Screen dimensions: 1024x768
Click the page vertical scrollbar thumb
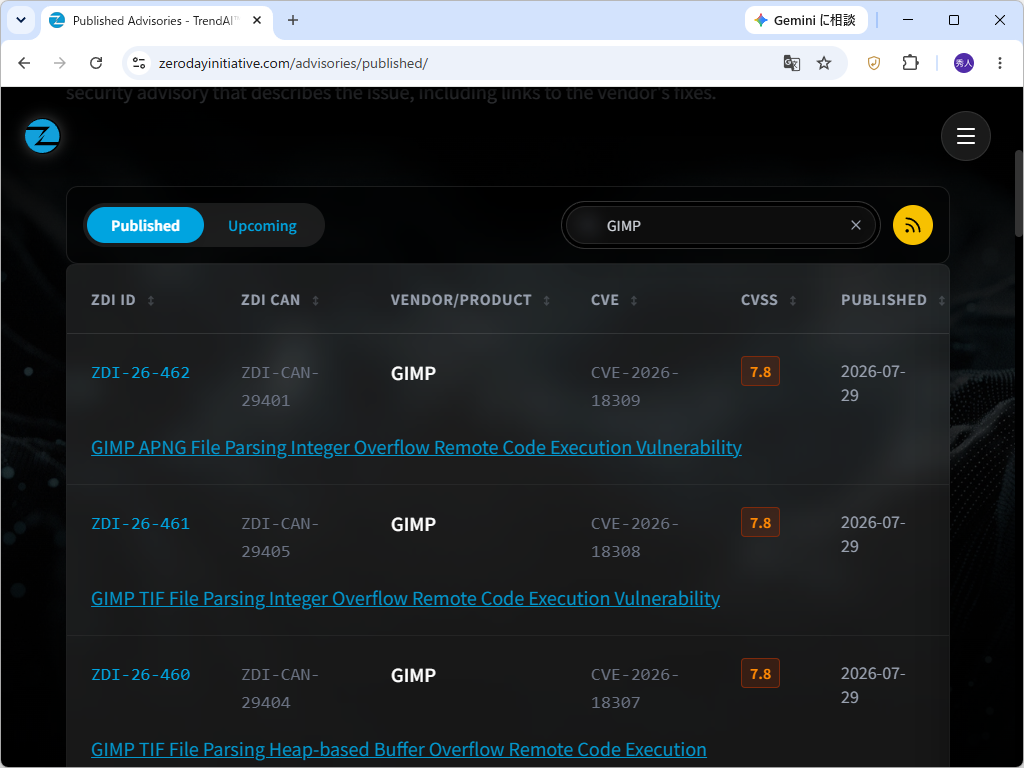[1019, 193]
